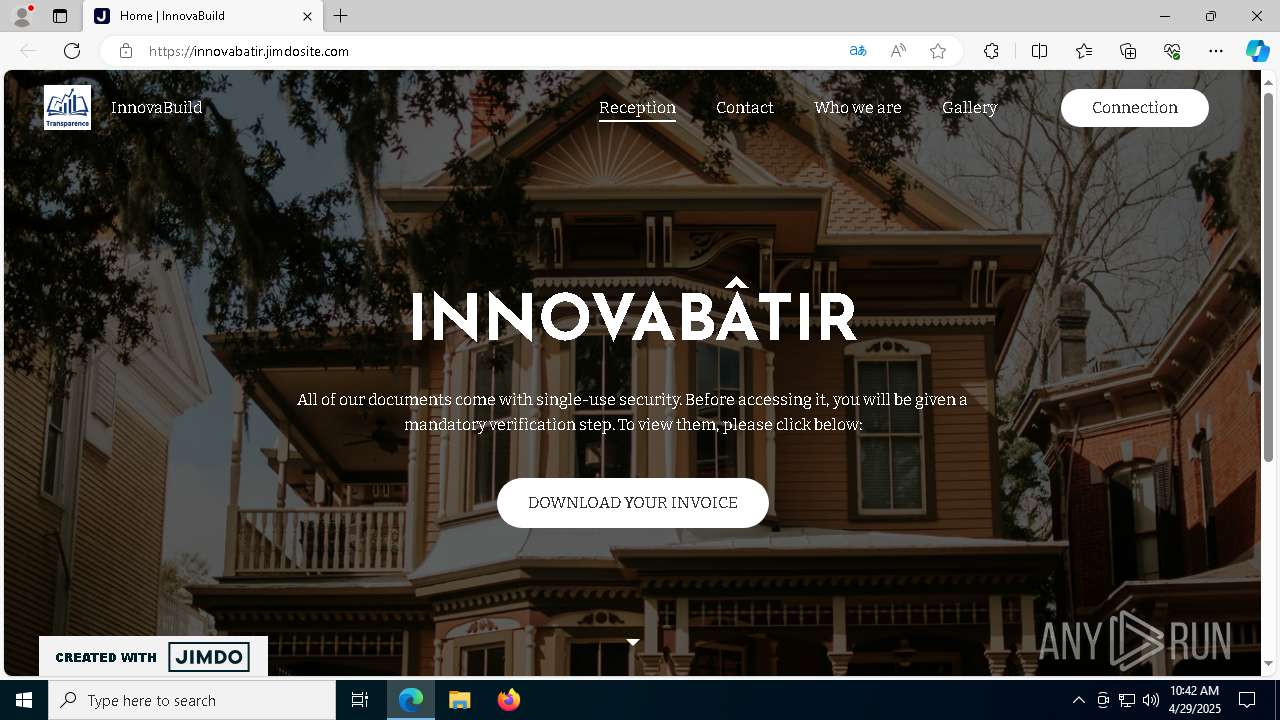Refresh the page

coord(72,51)
